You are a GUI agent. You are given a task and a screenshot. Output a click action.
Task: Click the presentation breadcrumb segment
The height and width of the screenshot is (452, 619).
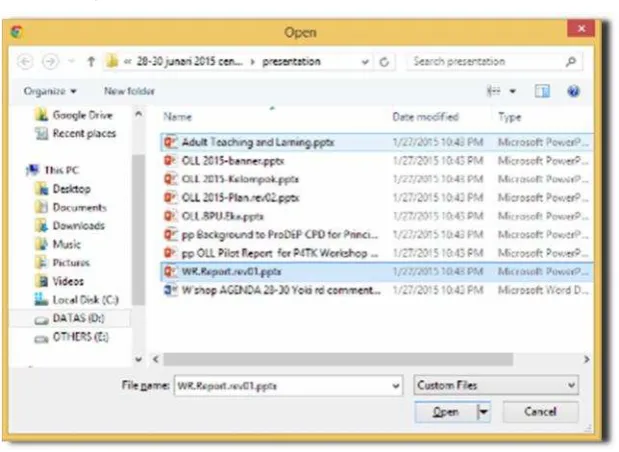[x=291, y=62]
